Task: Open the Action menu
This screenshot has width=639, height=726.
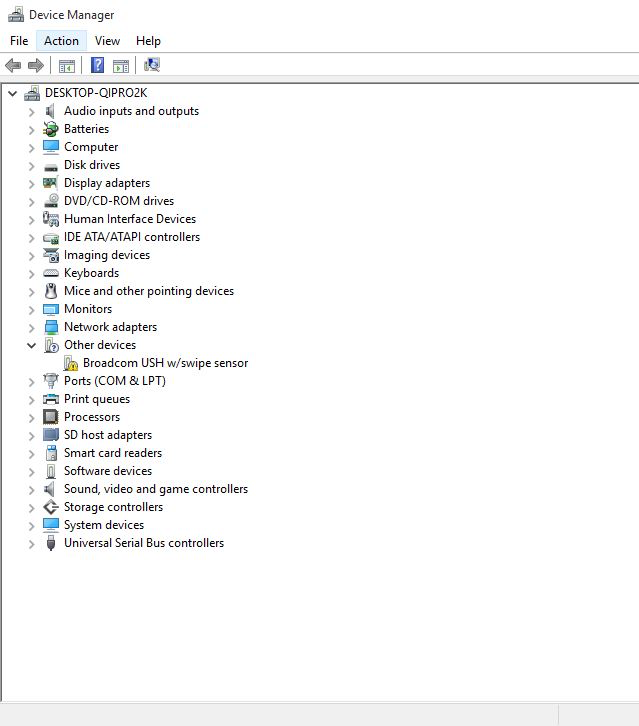Action: click(x=61, y=41)
